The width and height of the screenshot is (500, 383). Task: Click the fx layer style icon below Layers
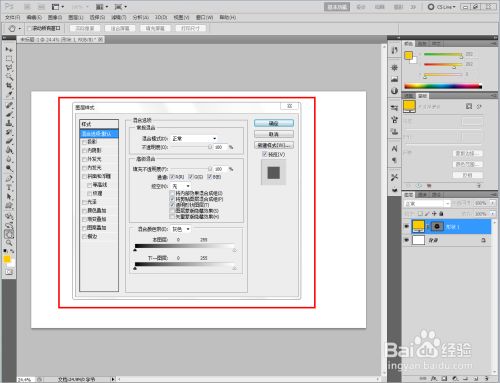click(433, 378)
